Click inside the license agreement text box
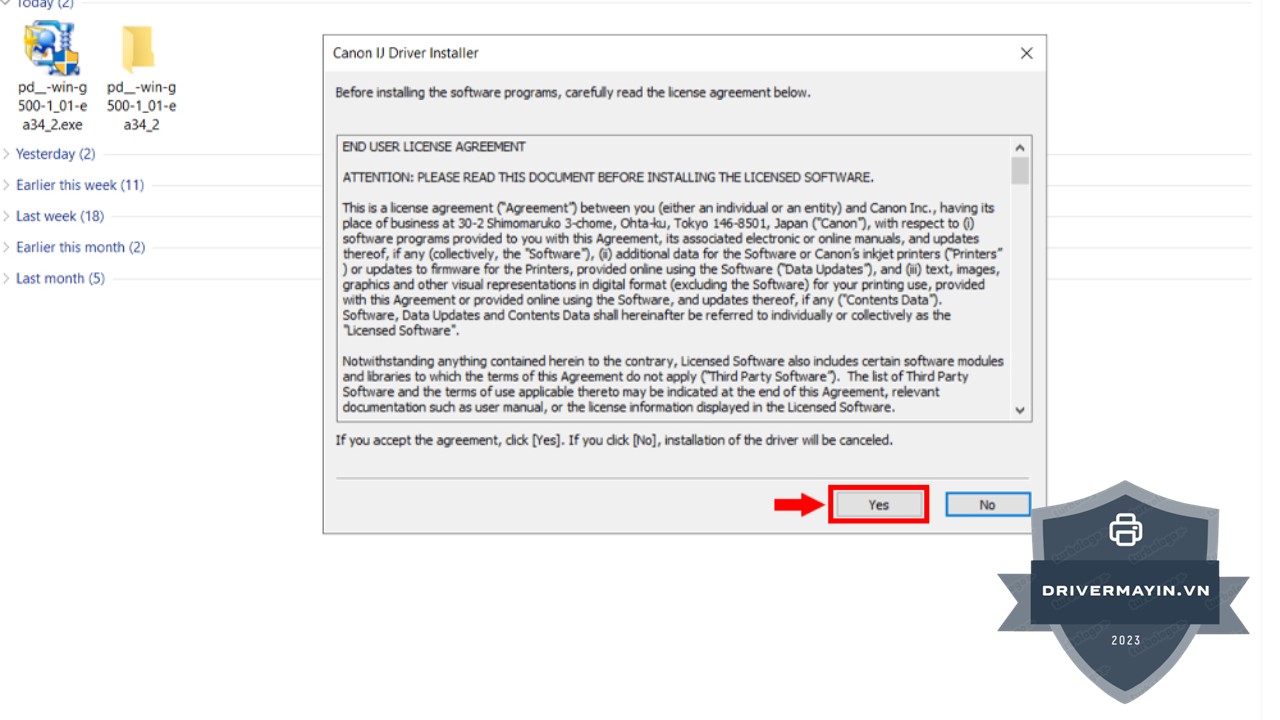This screenshot has width=1280, height=720. tap(674, 278)
